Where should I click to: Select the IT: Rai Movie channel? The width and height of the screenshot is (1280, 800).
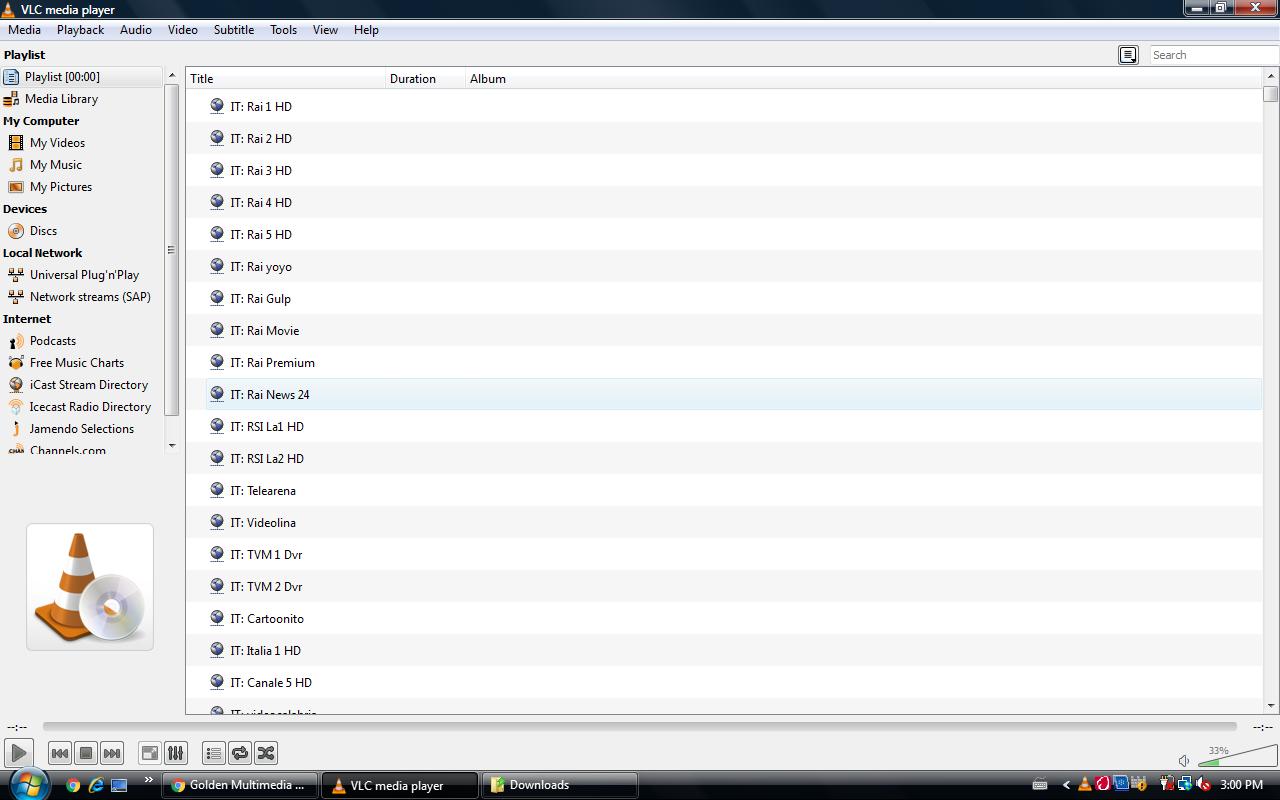264,331
